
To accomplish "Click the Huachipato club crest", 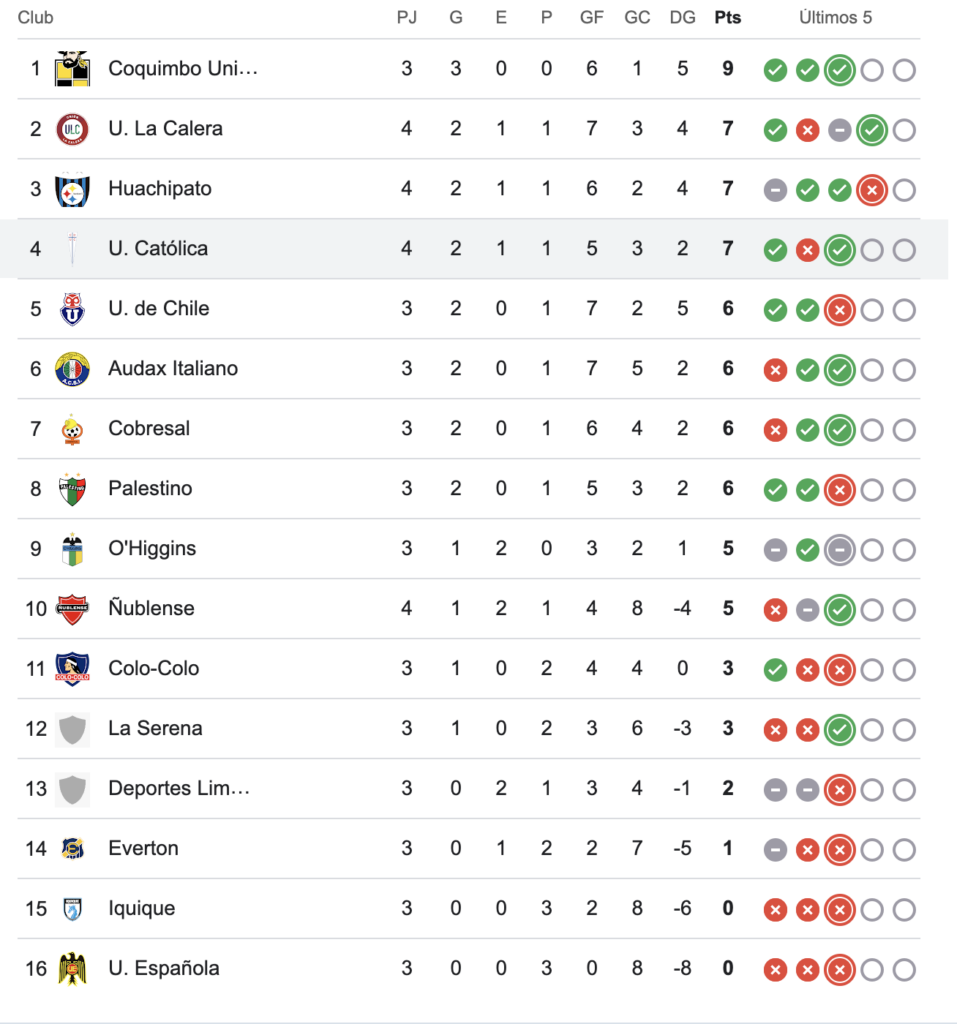I will 72,189.
